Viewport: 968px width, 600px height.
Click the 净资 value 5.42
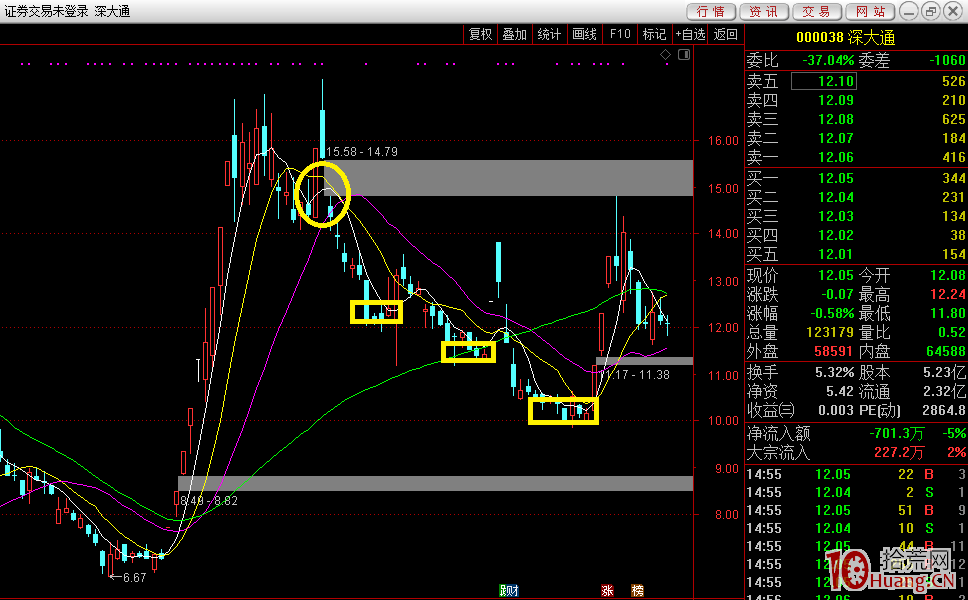(840, 392)
